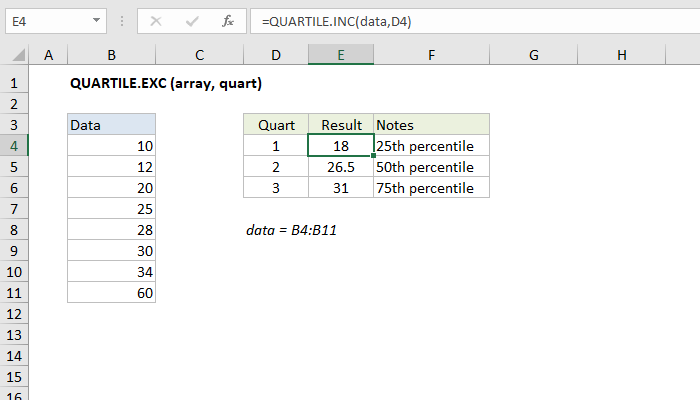The image size is (700, 400).
Task: Select column E header
Action: (341, 55)
